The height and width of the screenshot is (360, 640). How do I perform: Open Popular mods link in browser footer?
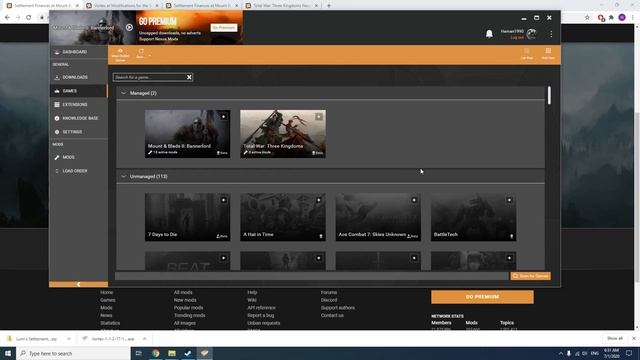tap(188, 308)
